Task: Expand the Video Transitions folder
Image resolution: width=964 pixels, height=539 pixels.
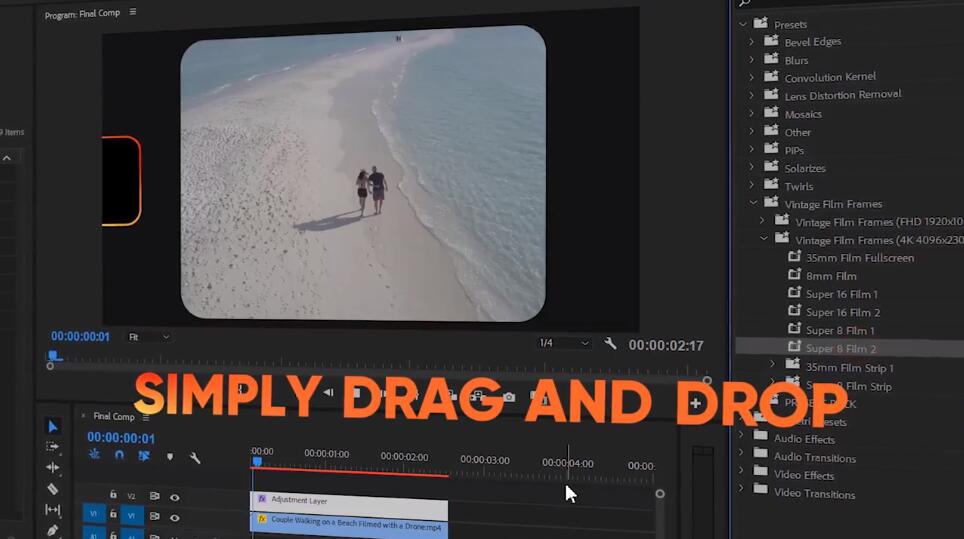Action: click(x=741, y=488)
